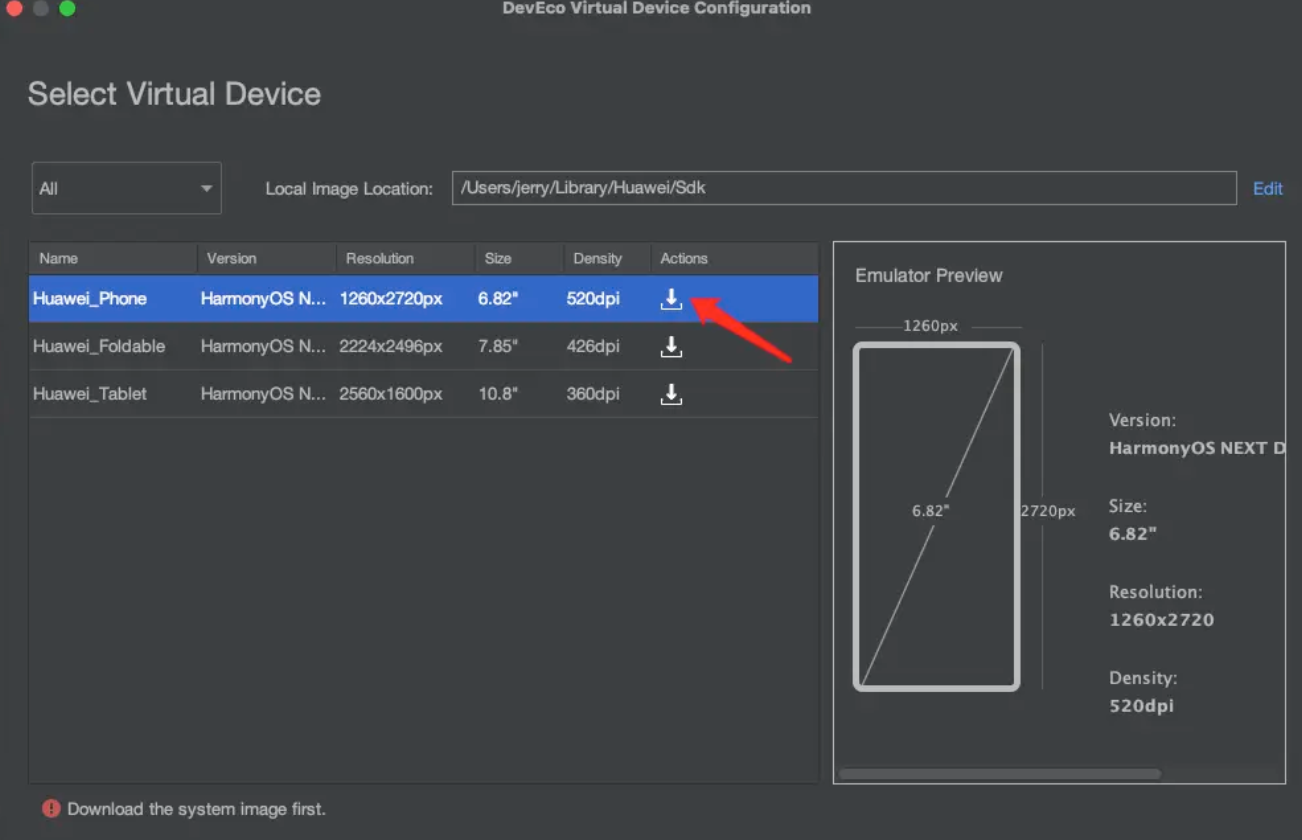Sort by the Version column header
Viewport: 1302px width, 840px height.
pos(267,258)
